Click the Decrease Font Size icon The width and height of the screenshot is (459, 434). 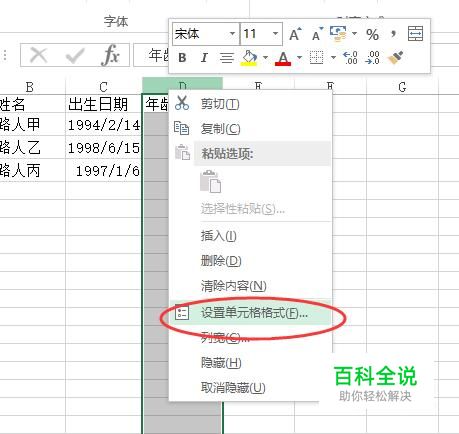317,34
